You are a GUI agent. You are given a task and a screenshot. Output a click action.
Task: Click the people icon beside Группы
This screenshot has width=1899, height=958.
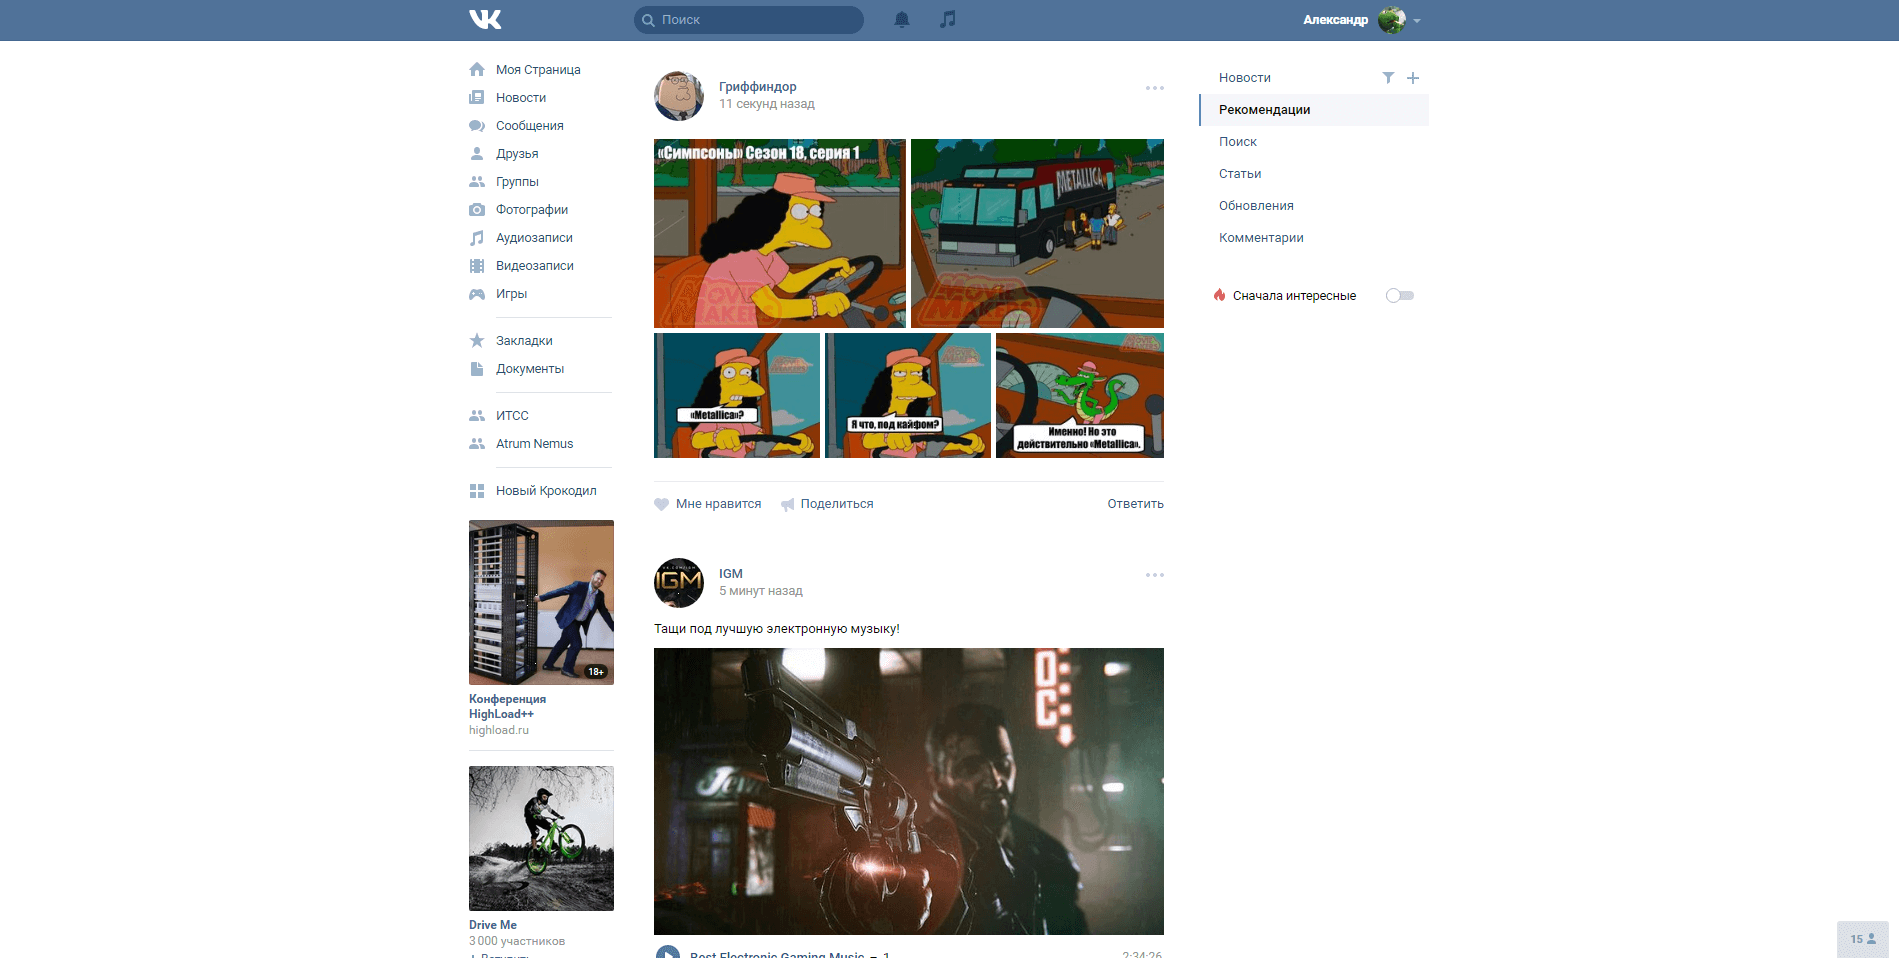(x=477, y=182)
